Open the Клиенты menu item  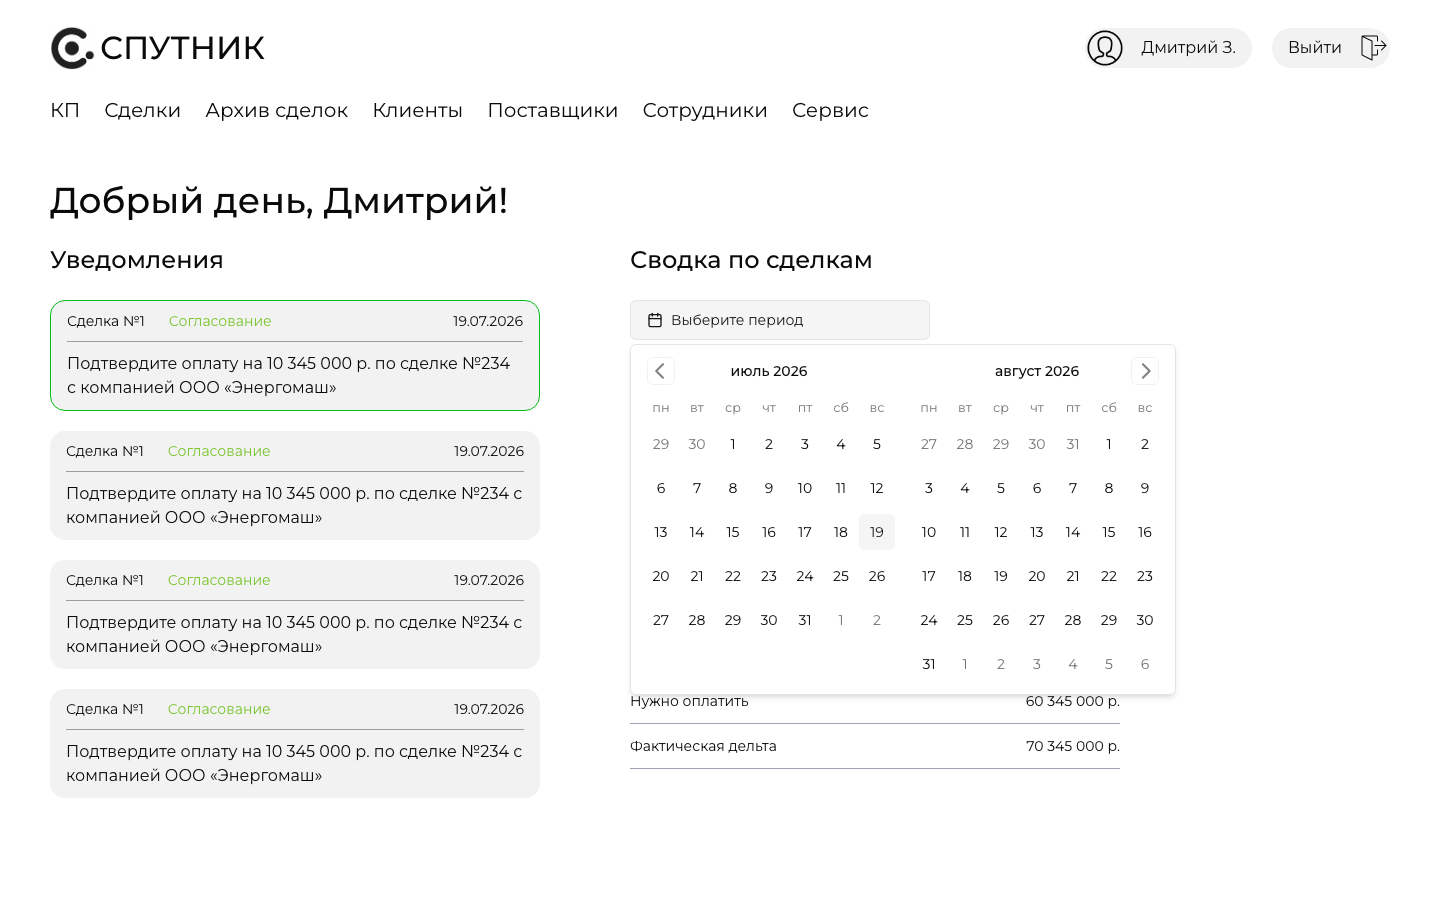pos(418,110)
